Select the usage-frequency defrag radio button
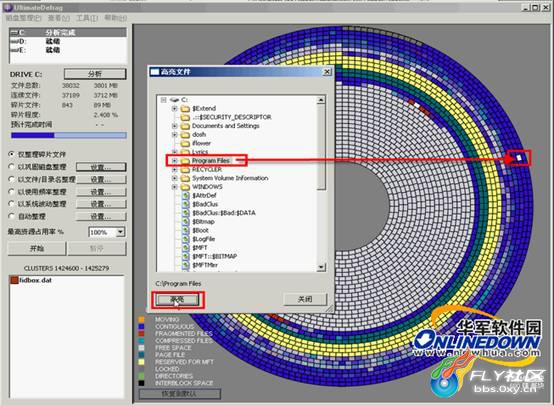 (x=12, y=192)
